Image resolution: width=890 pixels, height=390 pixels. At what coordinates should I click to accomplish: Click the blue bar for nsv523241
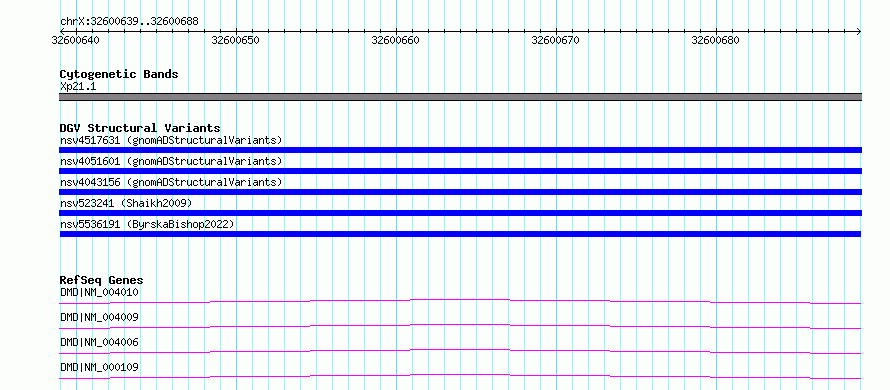[x=460, y=213]
